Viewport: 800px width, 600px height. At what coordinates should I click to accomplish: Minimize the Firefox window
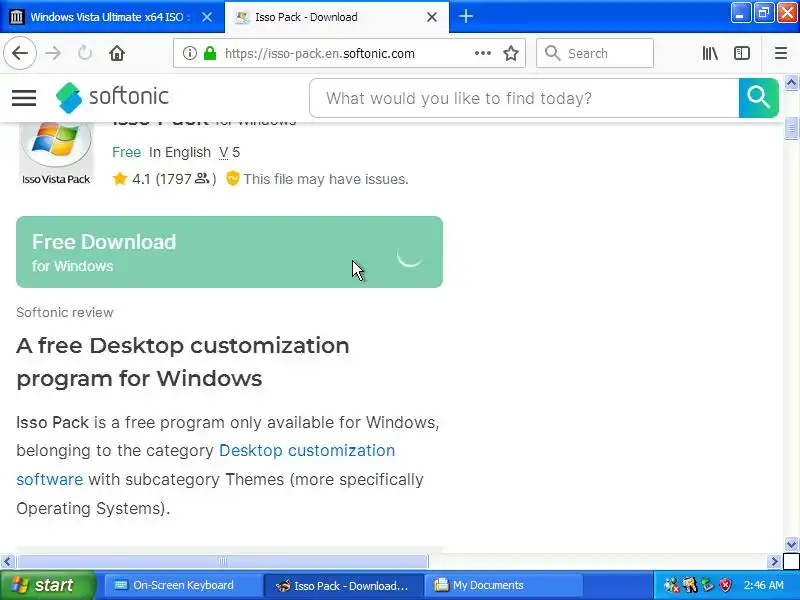(740, 13)
